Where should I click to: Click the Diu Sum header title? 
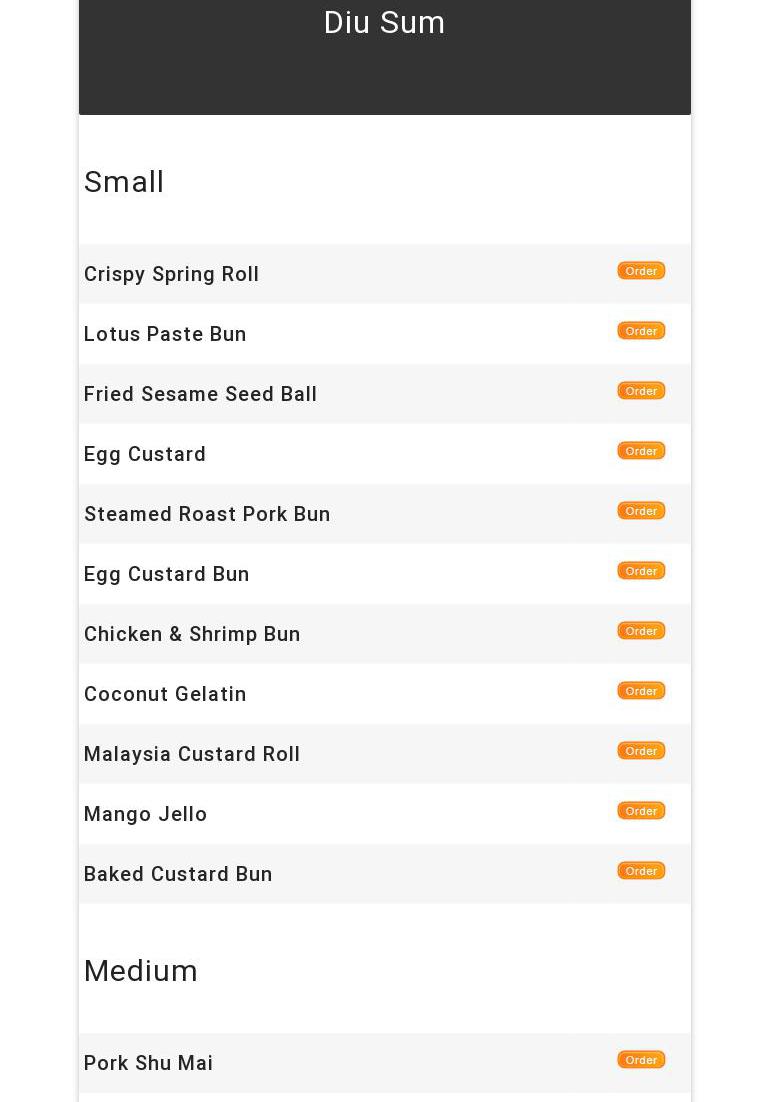(384, 22)
